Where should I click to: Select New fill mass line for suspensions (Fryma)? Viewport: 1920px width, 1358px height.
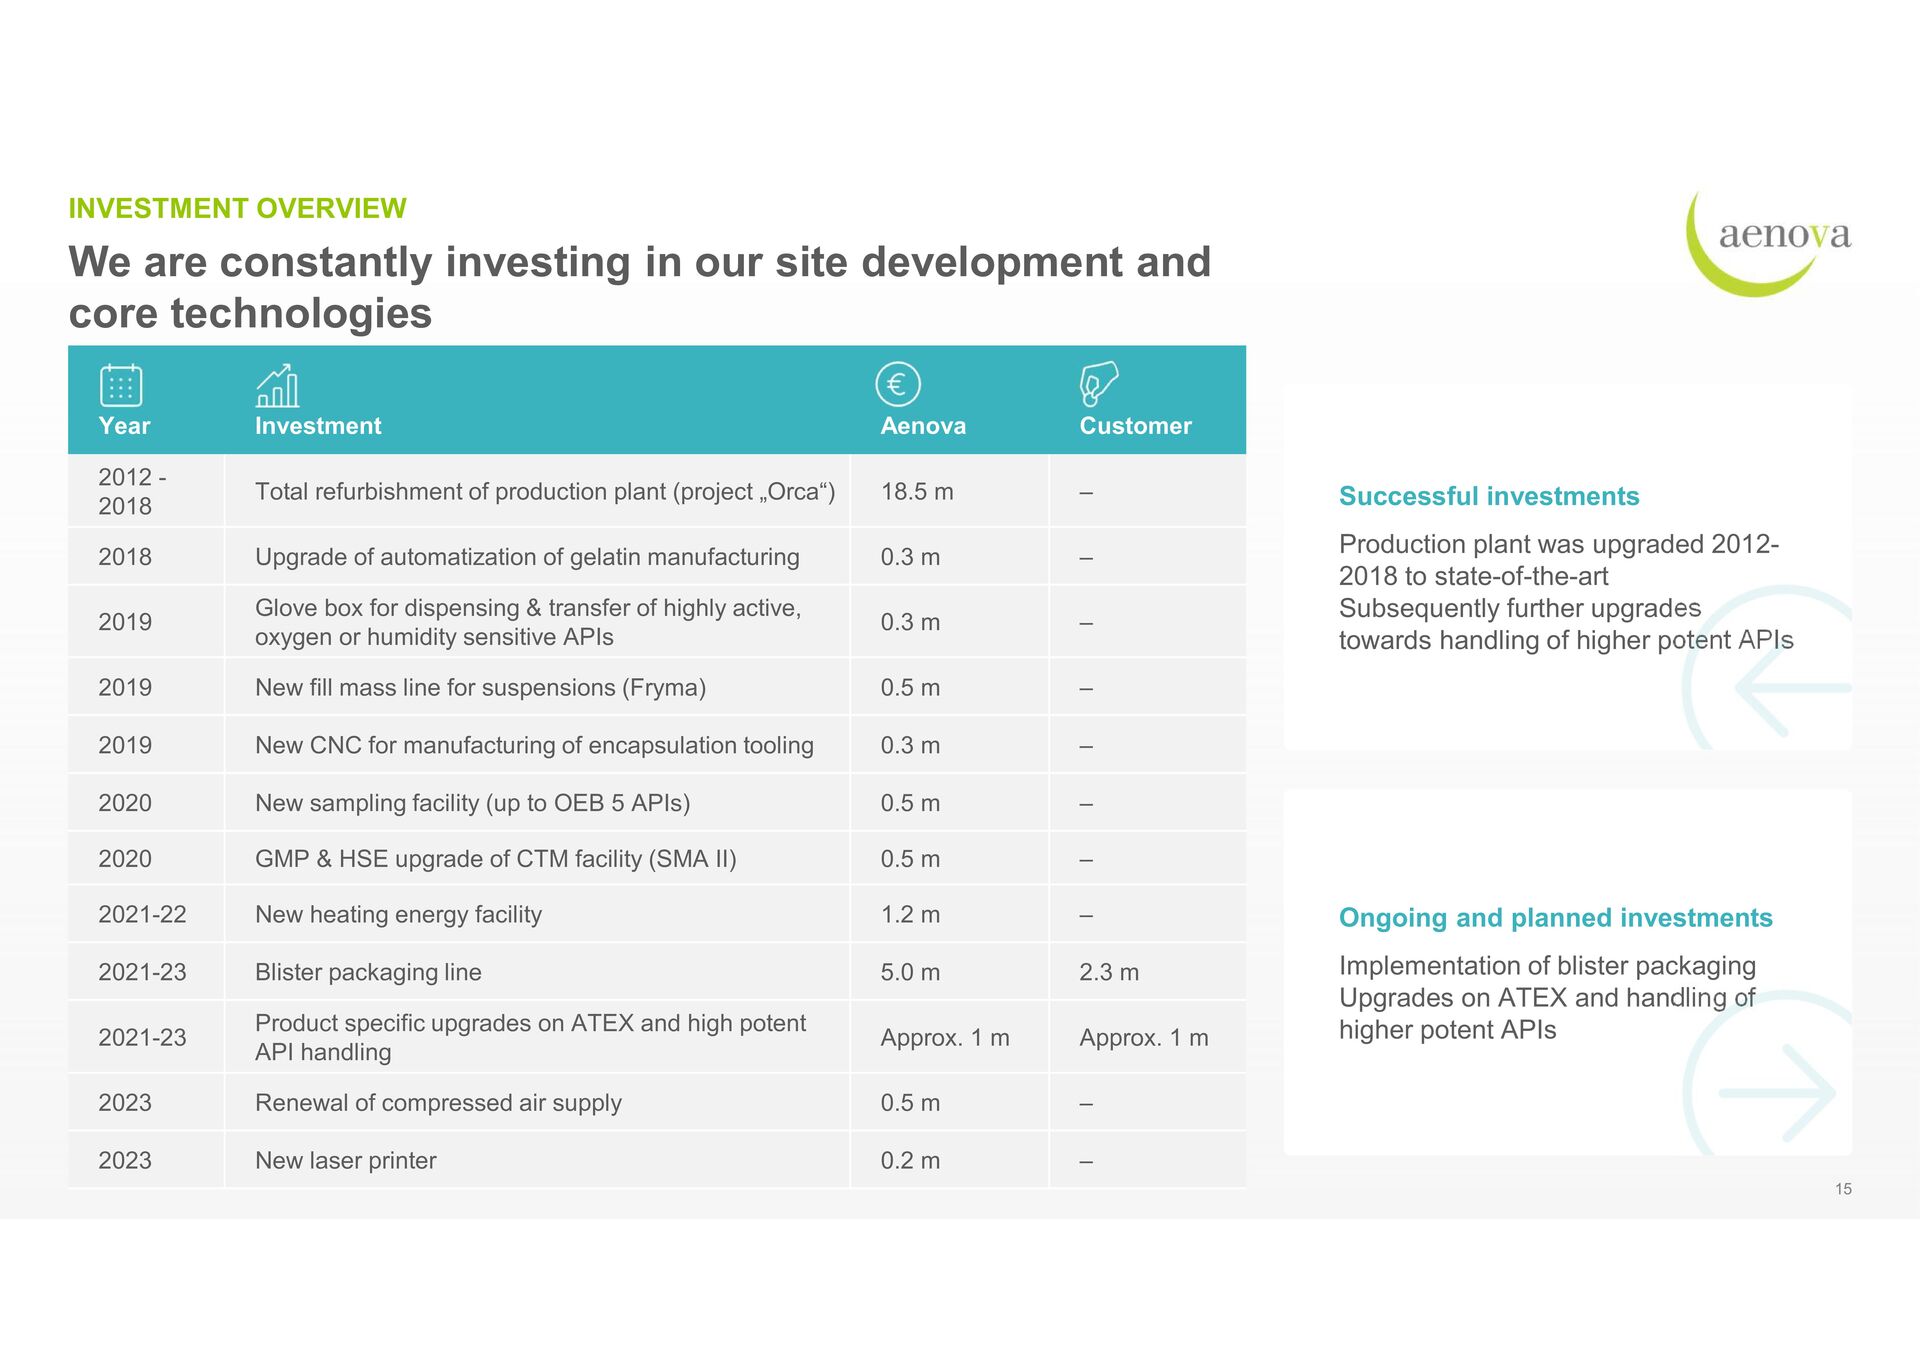[480, 688]
